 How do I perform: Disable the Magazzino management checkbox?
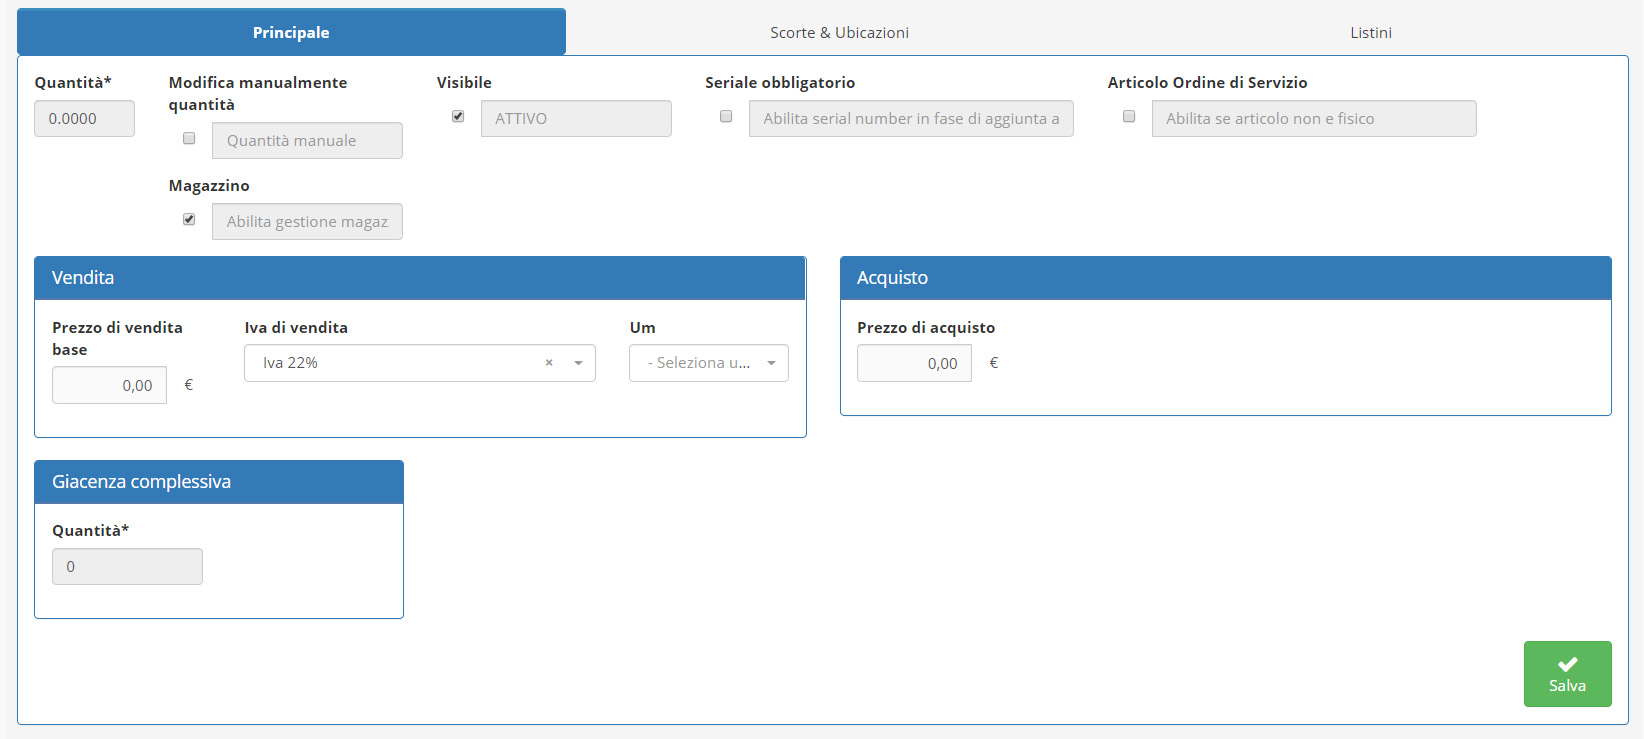(x=189, y=220)
